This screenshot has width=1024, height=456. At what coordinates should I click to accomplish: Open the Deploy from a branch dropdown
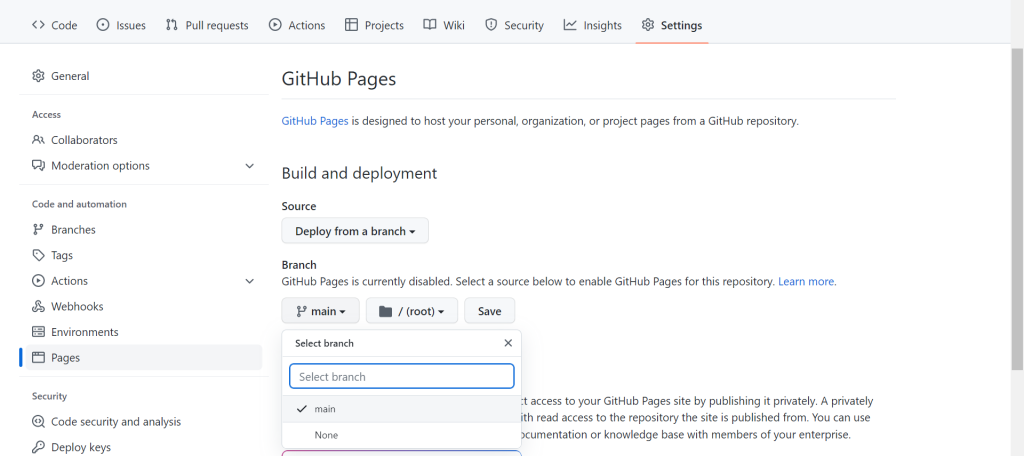coord(355,231)
